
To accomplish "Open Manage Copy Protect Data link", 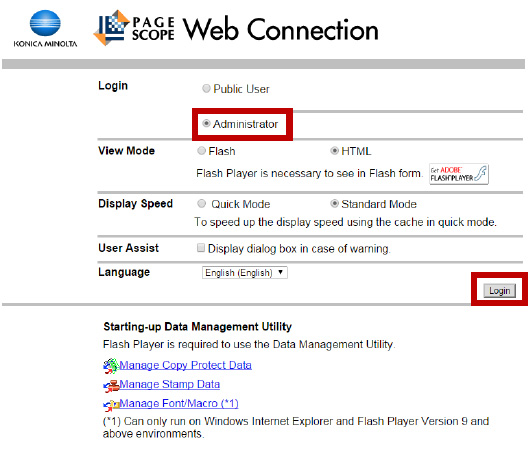I will click(x=185, y=365).
